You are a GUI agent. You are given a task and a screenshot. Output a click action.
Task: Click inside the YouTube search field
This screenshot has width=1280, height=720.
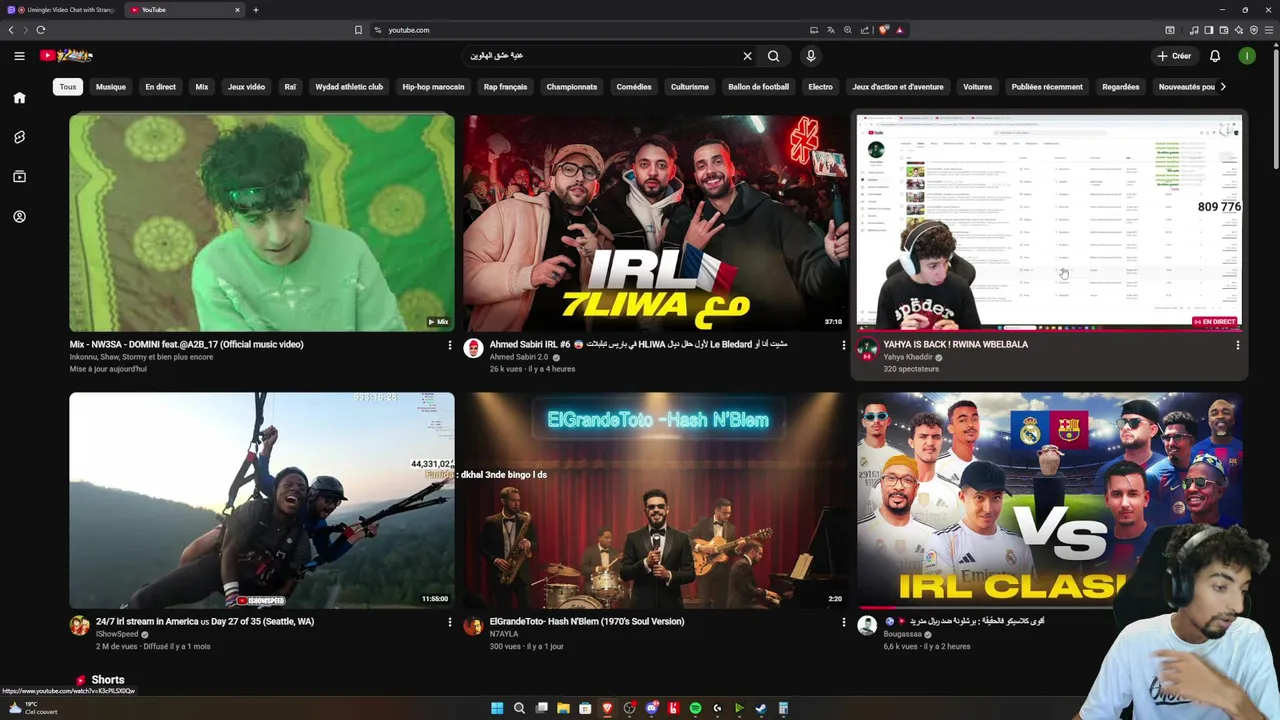tap(600, 56)
